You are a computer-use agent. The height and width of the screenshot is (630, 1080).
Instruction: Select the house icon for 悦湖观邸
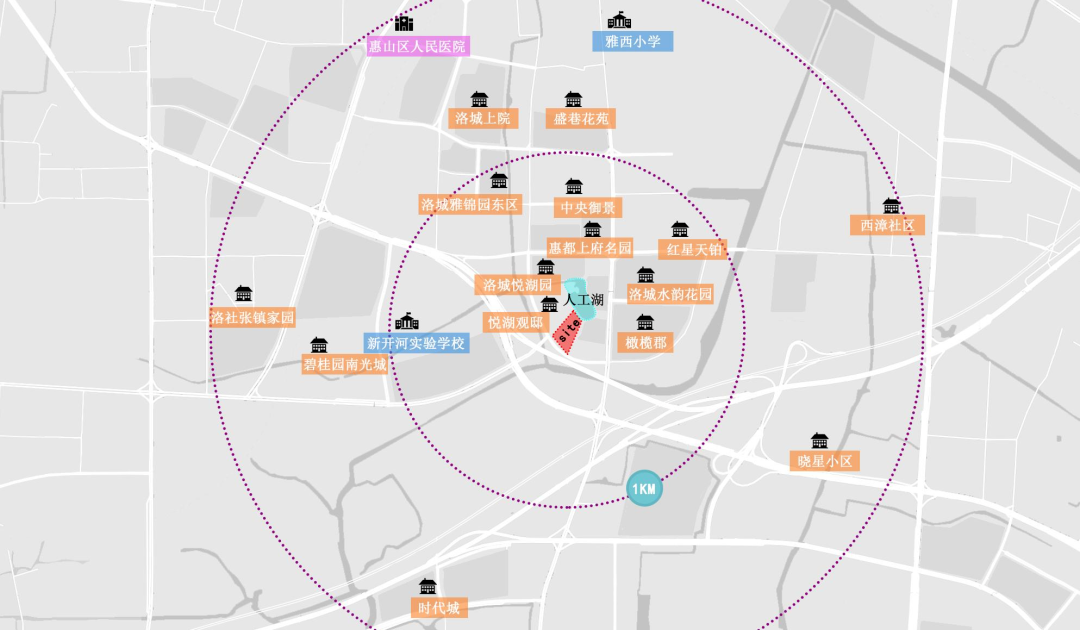[x=549, y=304]
